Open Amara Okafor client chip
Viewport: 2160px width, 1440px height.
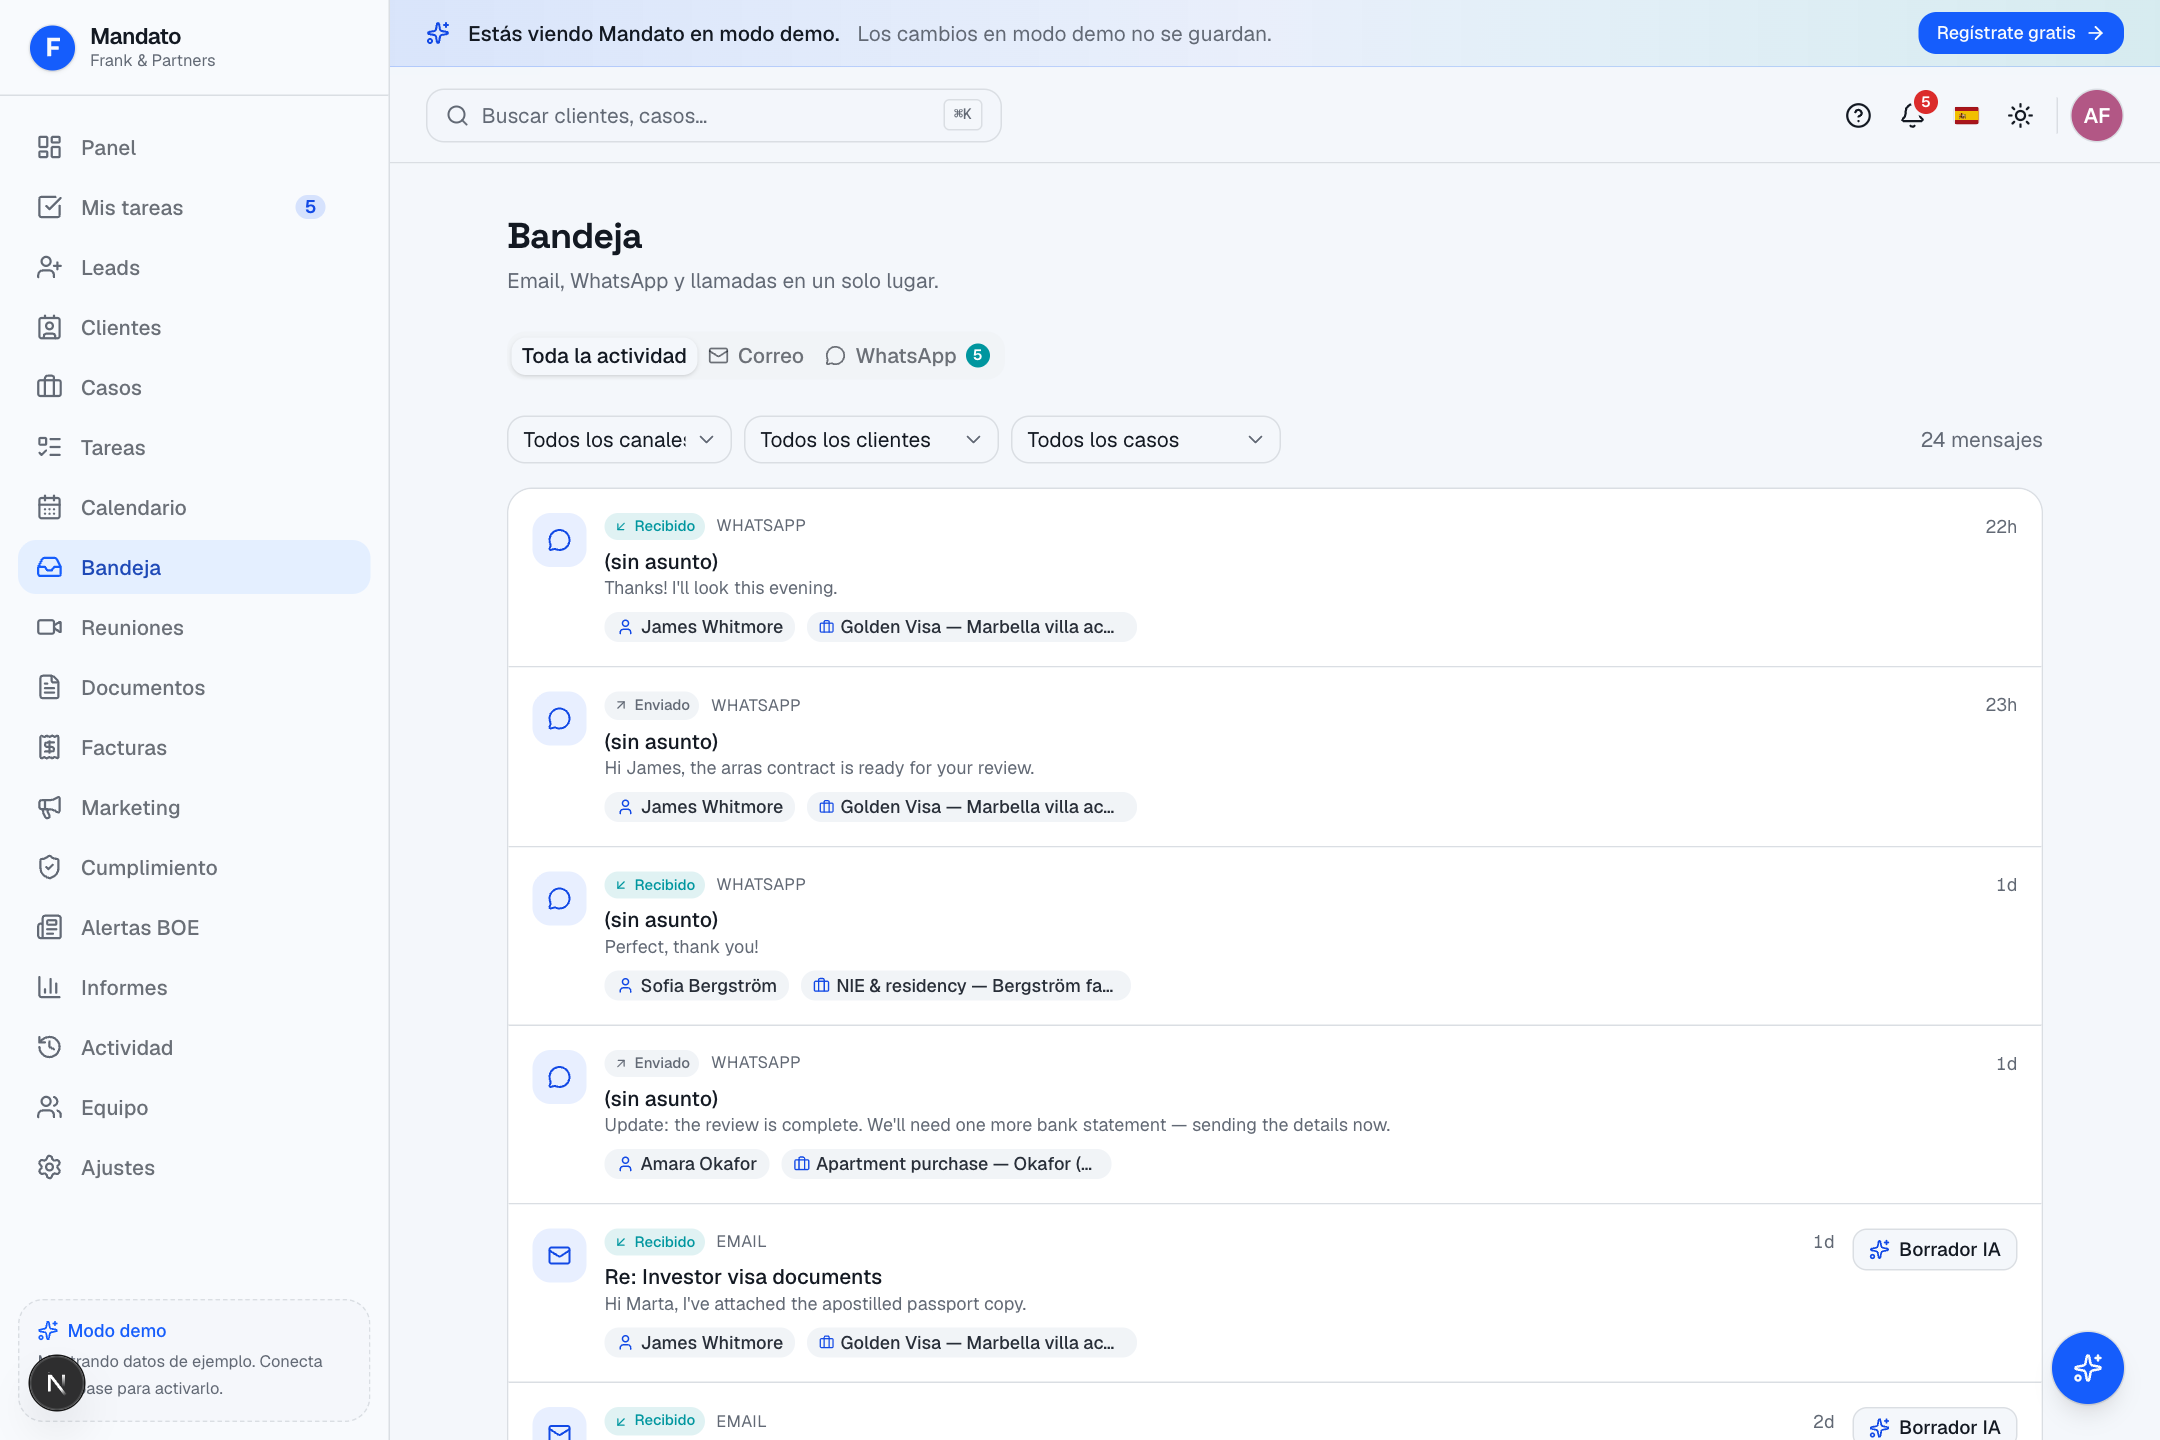pos(687,1164)
